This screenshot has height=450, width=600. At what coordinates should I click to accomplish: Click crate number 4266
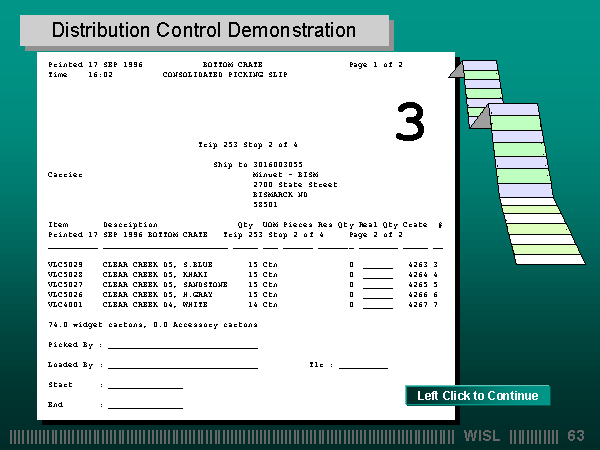(418, 294)
